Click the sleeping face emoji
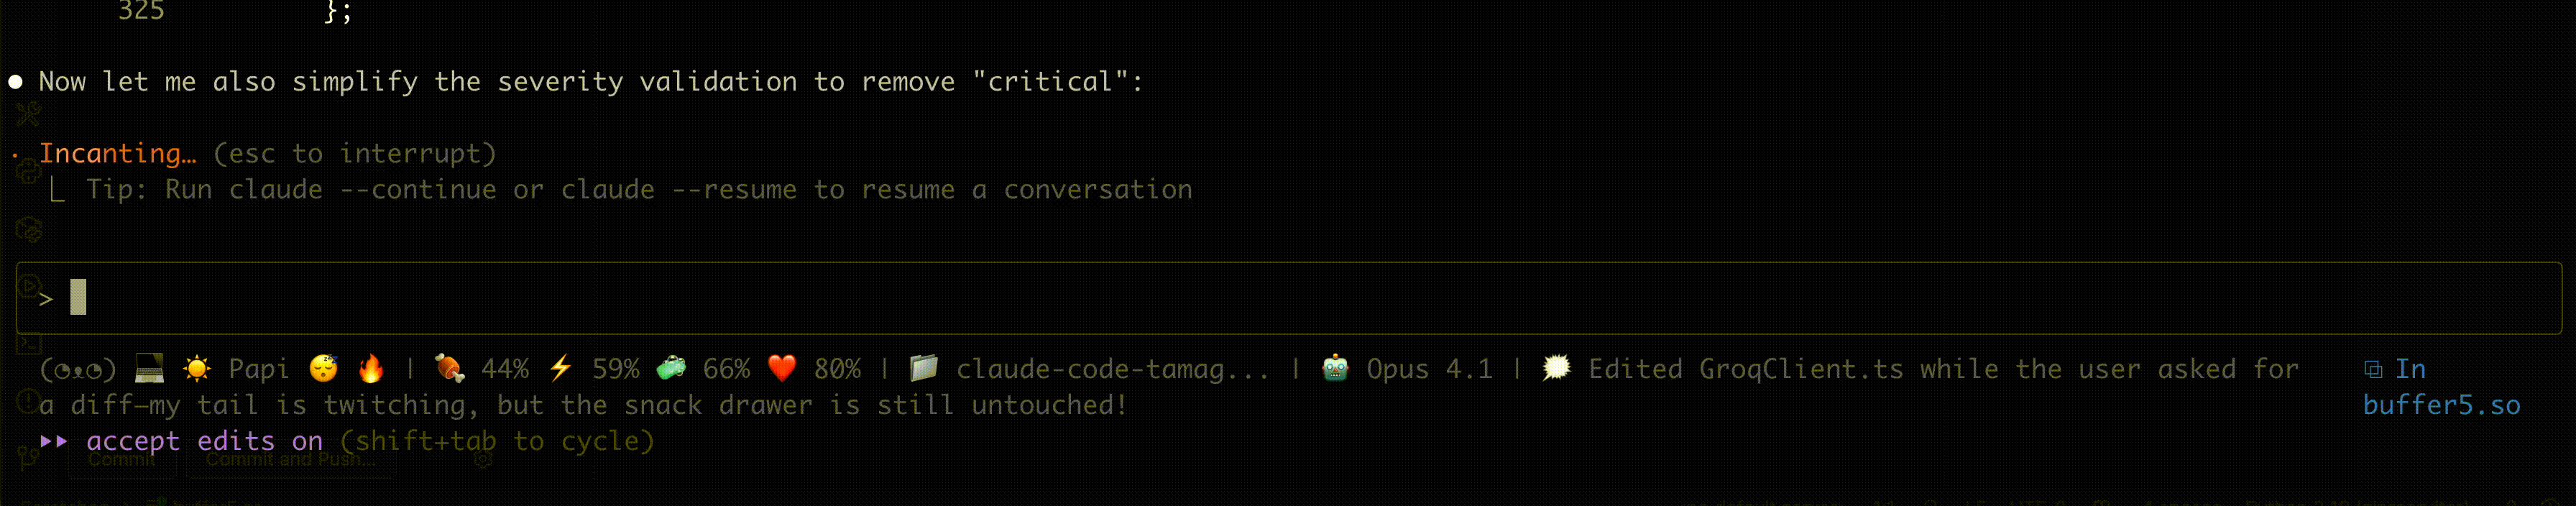This screenshot has height=506, width=2576. click(323, 369)
